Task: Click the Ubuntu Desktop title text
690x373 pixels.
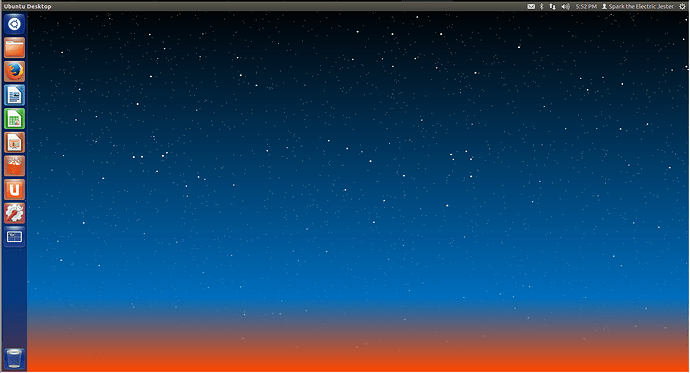Action: pos(27,7)
